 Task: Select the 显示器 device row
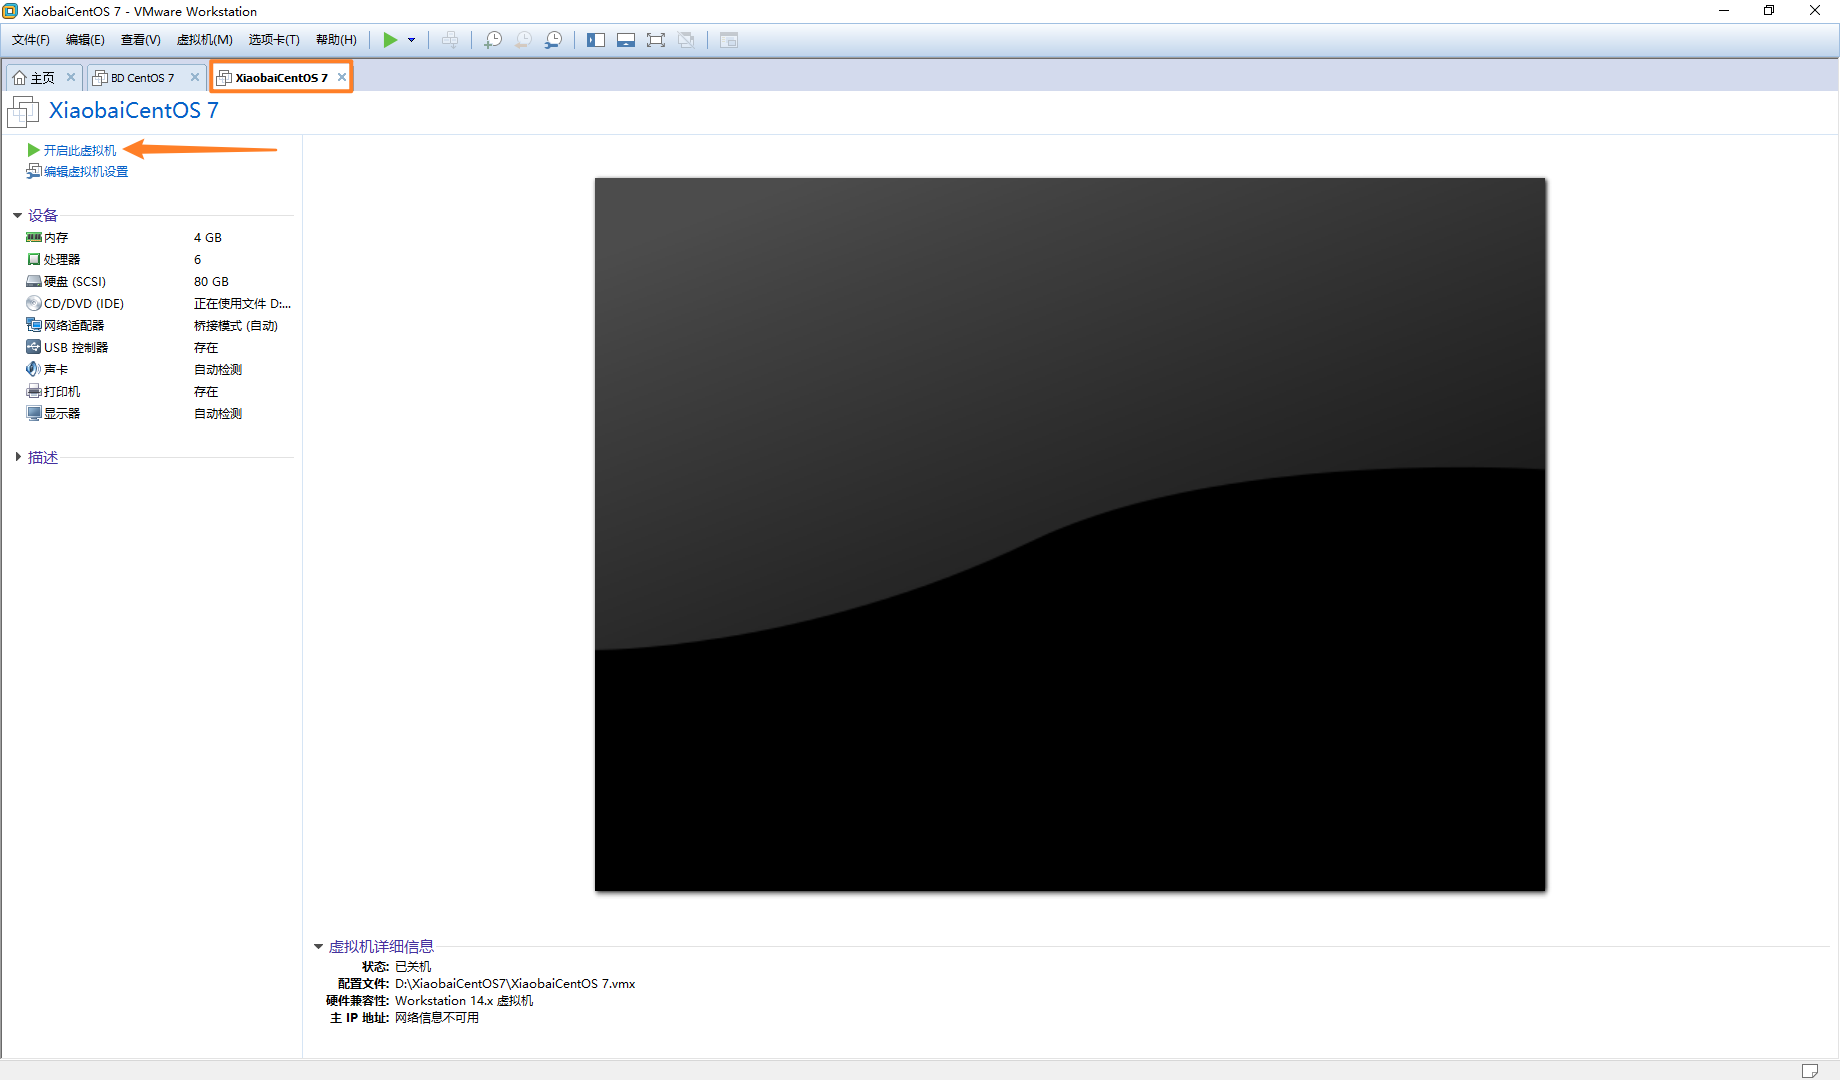(x=158, y=414)
